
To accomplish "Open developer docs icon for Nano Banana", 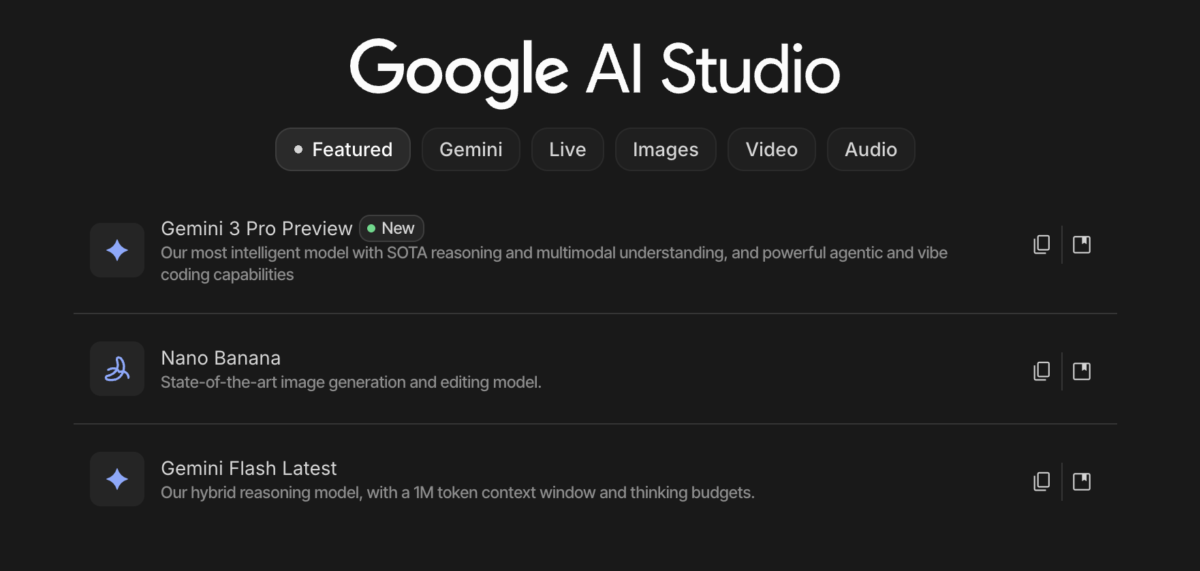I will point(1081,371).
